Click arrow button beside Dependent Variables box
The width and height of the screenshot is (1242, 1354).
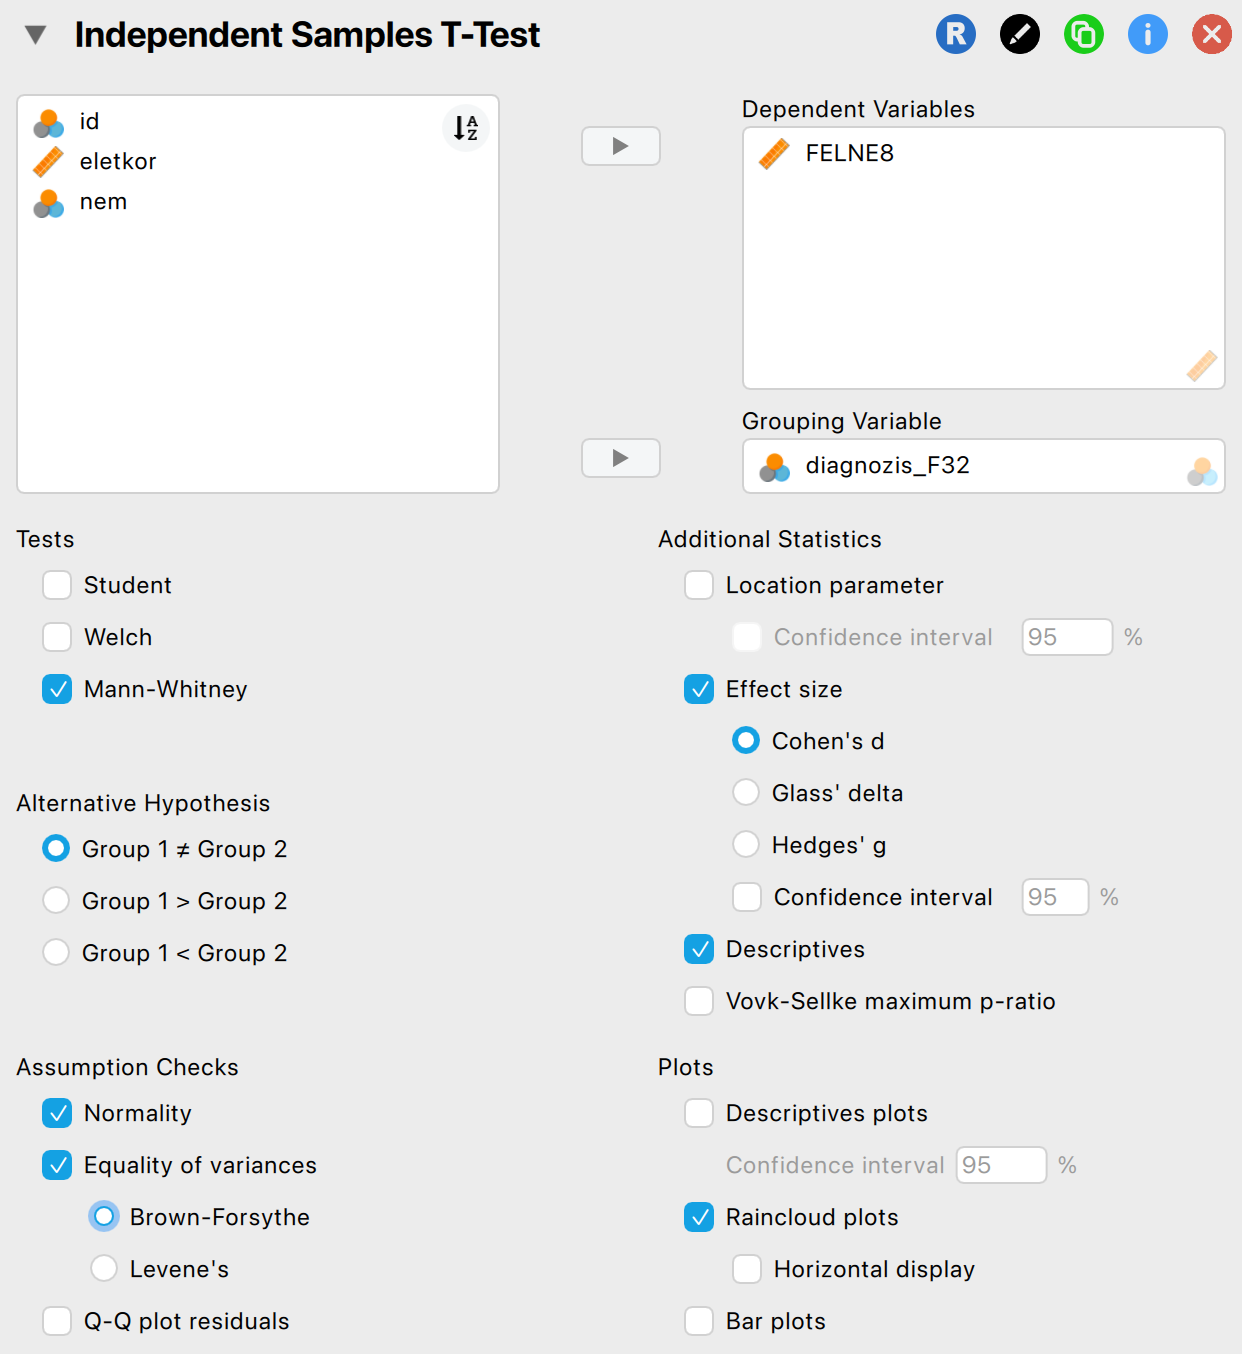pos(620,146)
